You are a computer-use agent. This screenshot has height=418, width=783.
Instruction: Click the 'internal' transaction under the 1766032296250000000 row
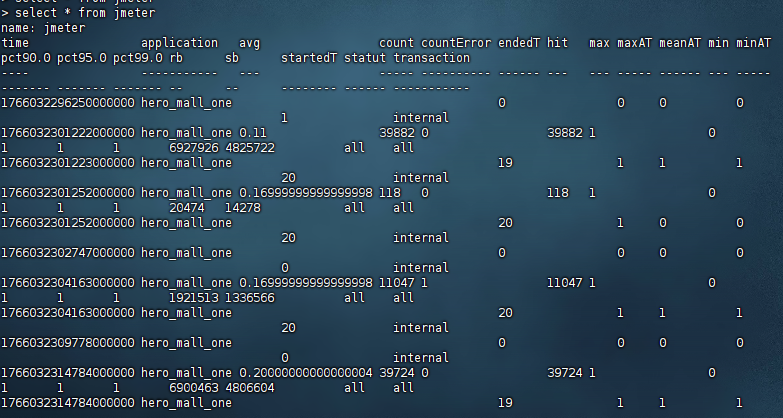click(x=420, y=118)
